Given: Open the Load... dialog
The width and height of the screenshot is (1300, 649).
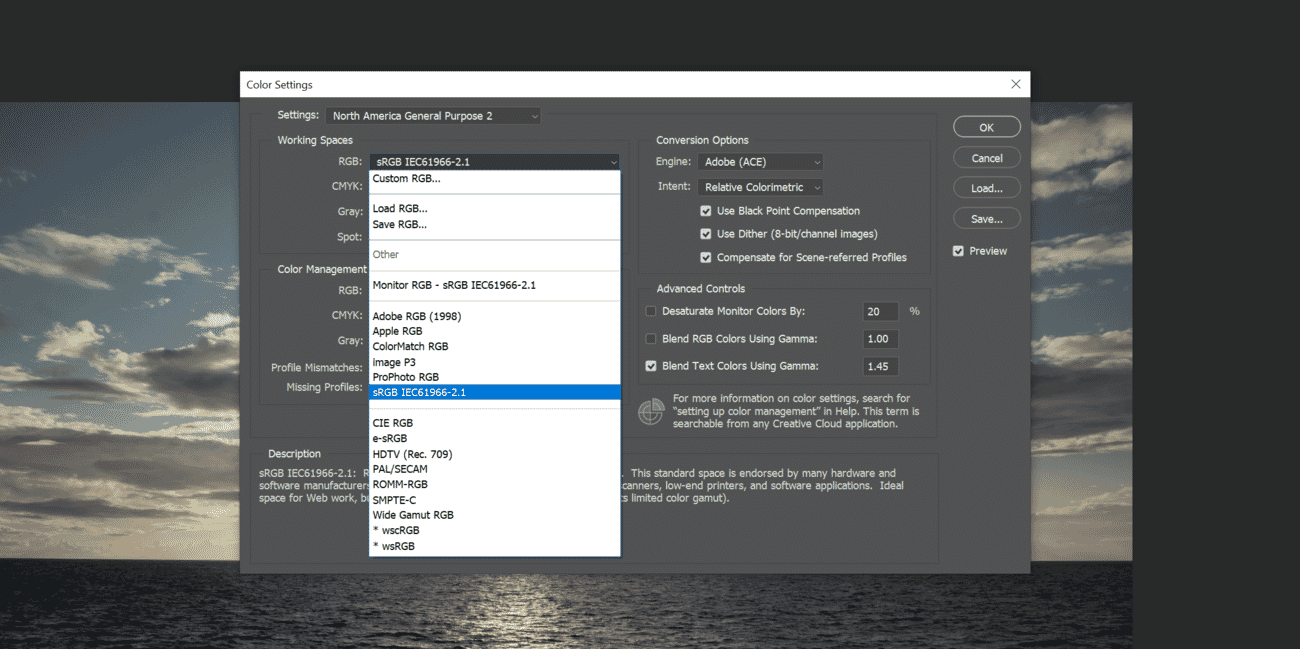Looking at the screenshot, I should tap(986, 187).
